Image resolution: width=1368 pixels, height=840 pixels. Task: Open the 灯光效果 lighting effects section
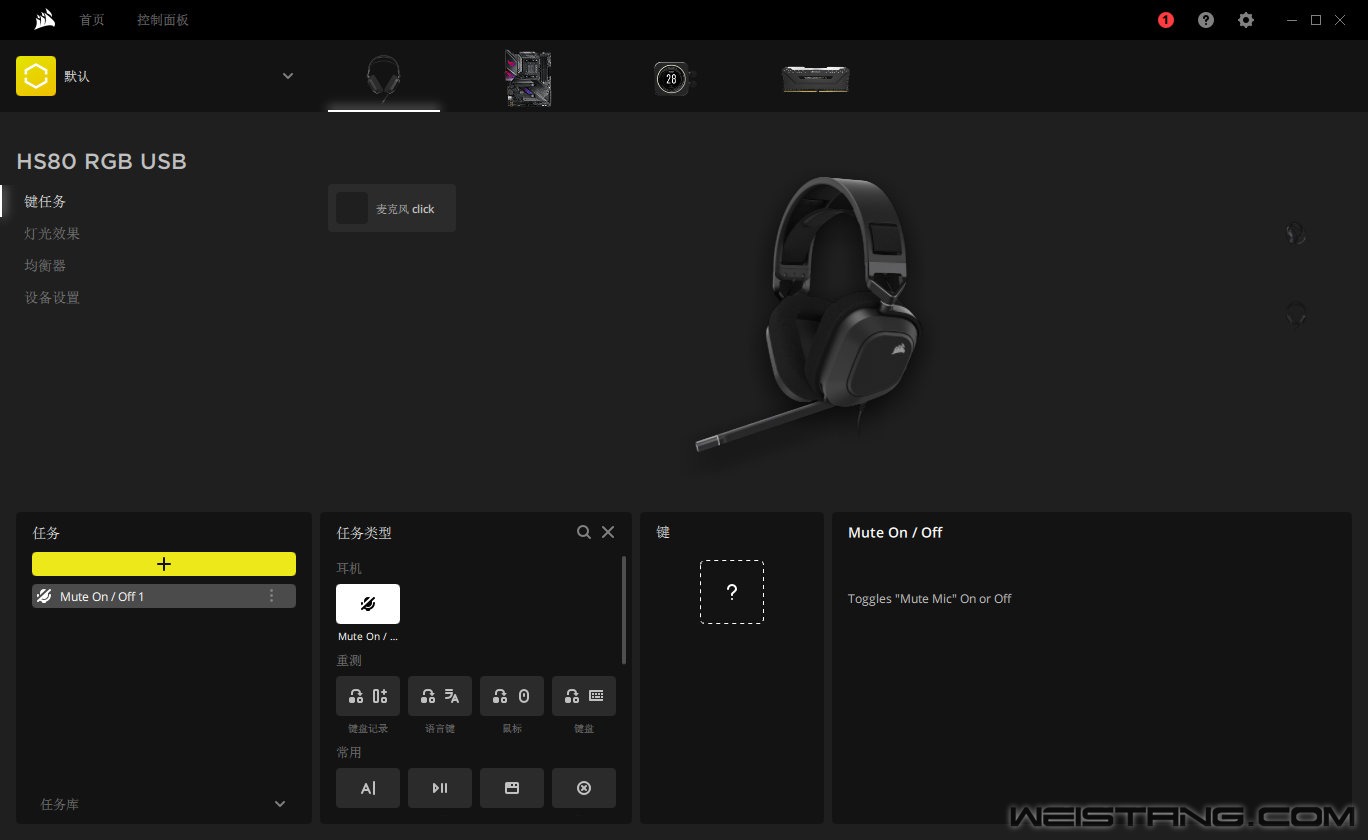click(x=52, y=233)
